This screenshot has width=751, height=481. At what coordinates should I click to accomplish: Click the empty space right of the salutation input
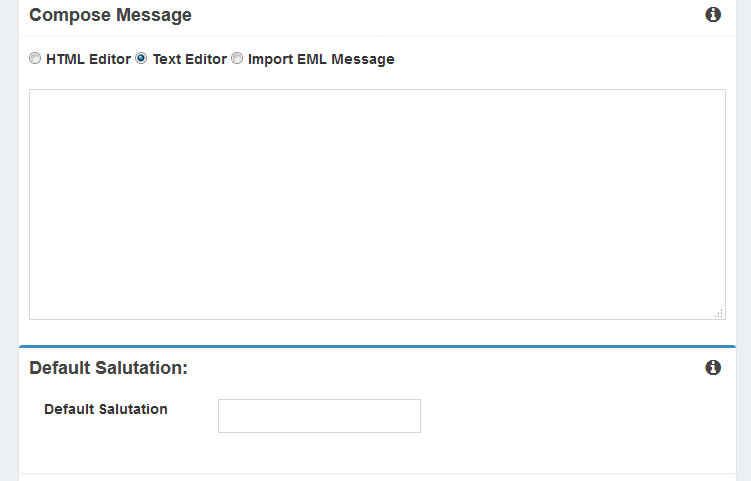tap(570, 416)
